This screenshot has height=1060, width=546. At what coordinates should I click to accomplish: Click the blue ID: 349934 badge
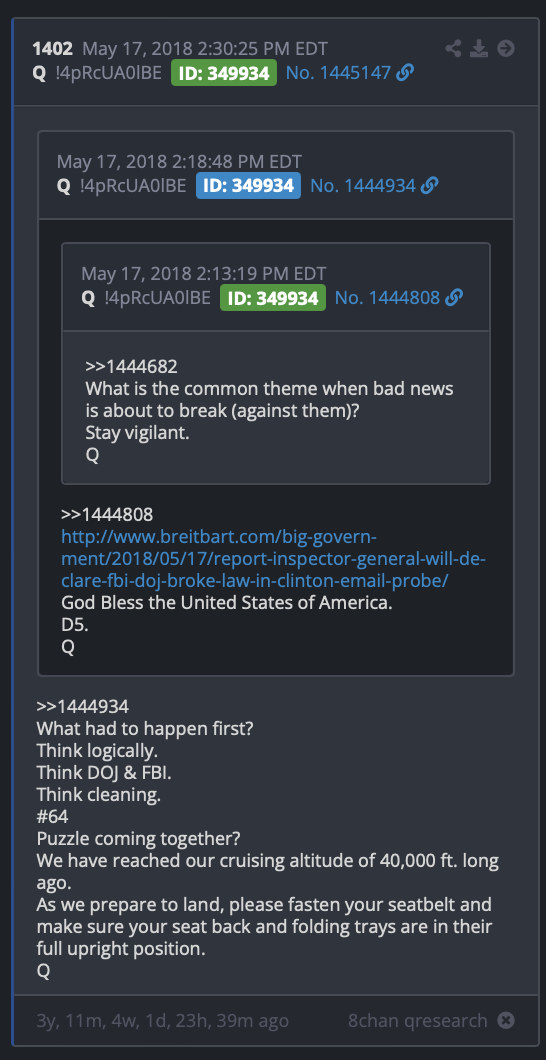tap(249, 185)
